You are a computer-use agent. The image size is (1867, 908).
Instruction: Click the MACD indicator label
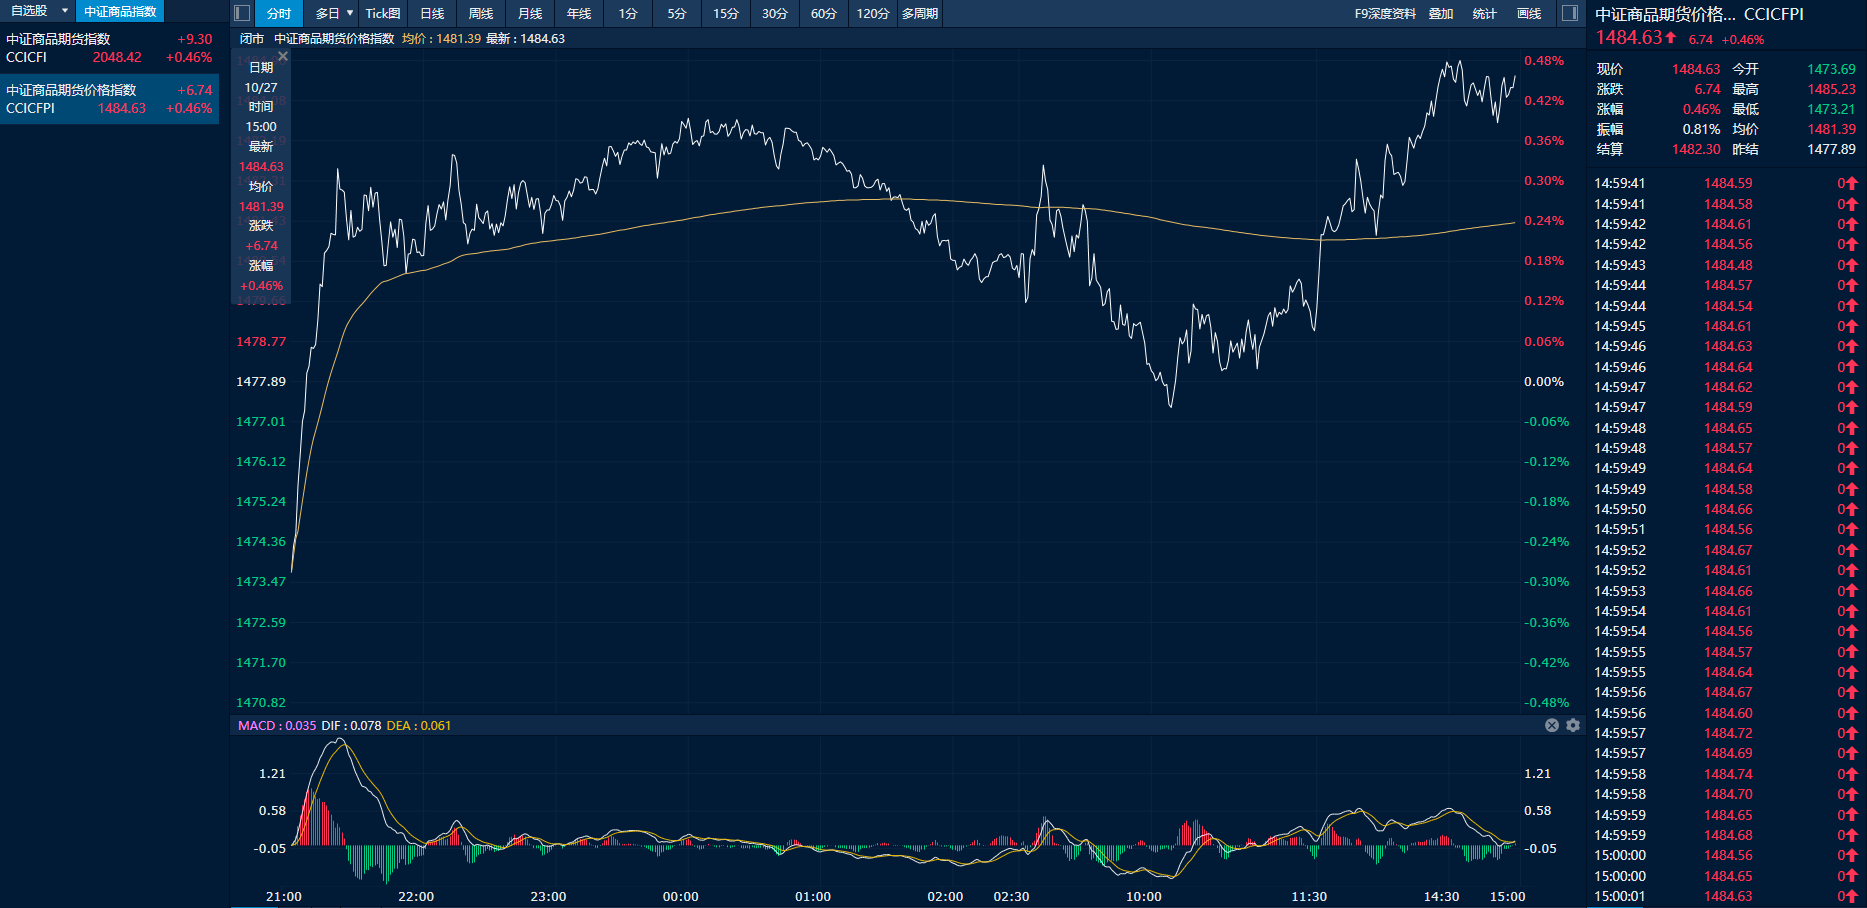click(x=256, y=725)
